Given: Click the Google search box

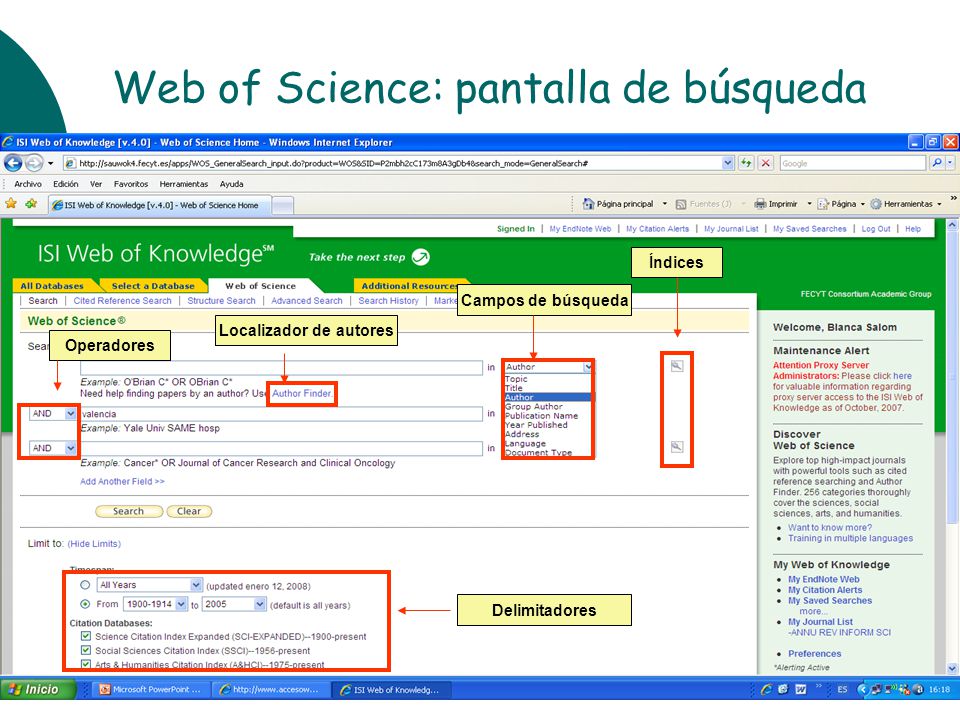Looking at the screenshot, I should coord(853,163).
